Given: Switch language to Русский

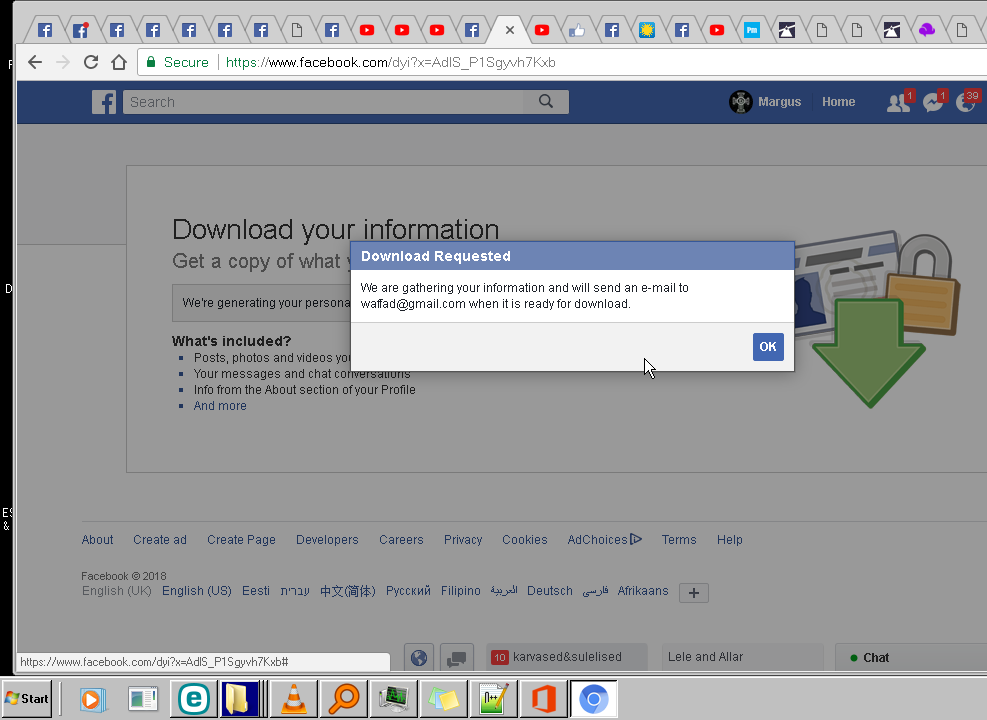Looking at the screenshot, I should click(x=408, y=591).
